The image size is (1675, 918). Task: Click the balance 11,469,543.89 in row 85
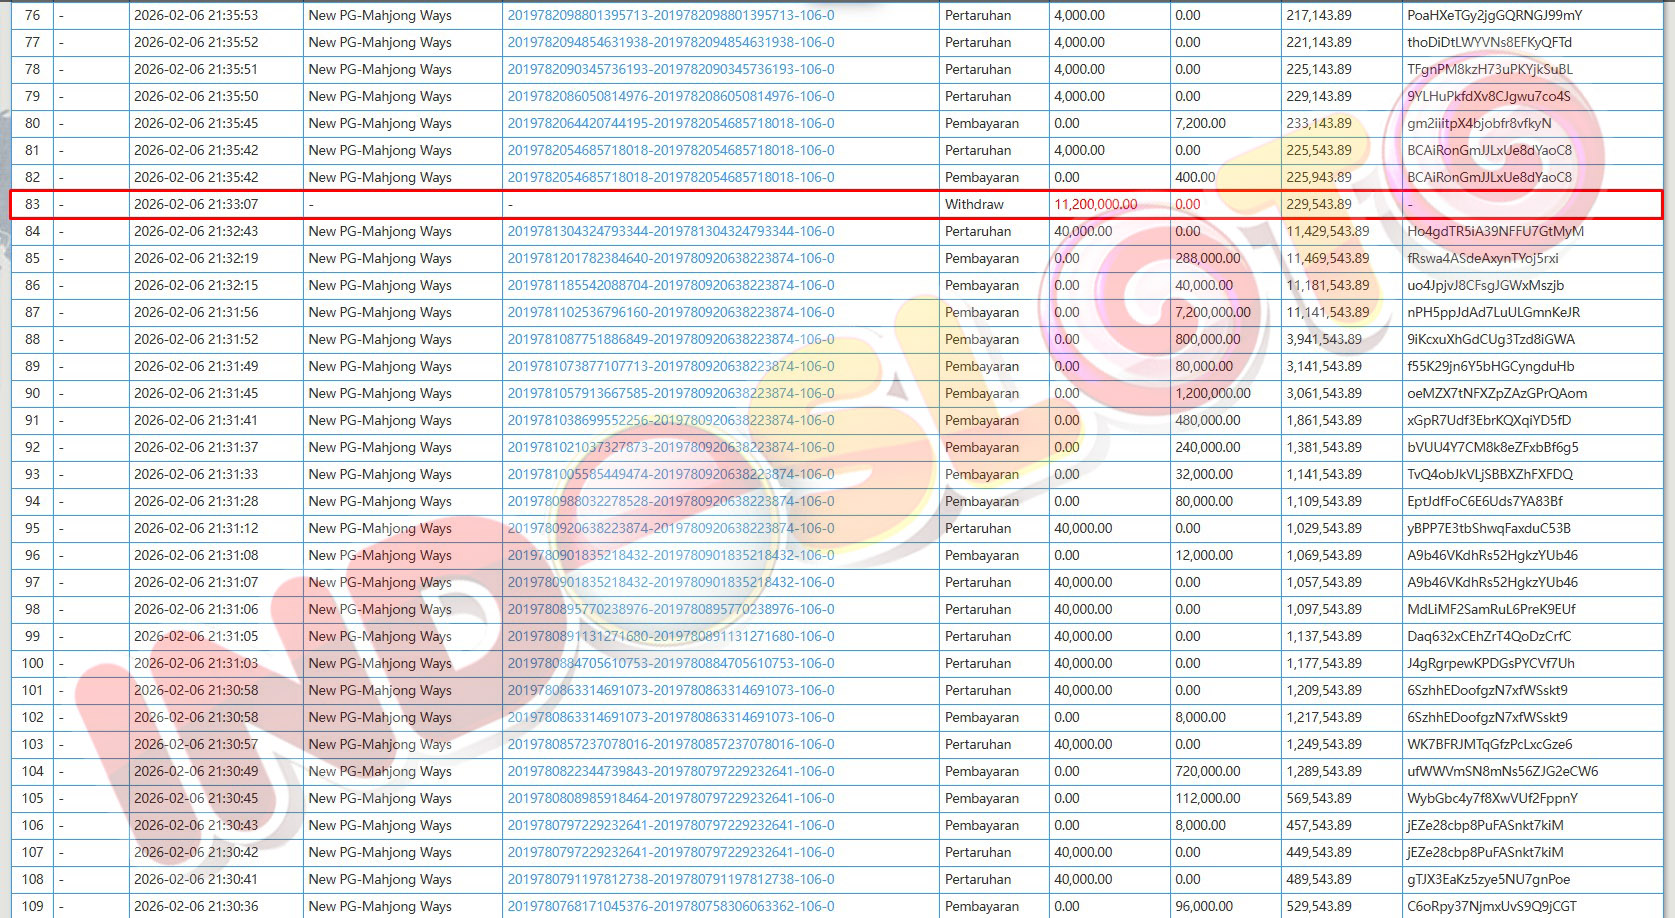pyautogui.click(x=1327, y=259)
